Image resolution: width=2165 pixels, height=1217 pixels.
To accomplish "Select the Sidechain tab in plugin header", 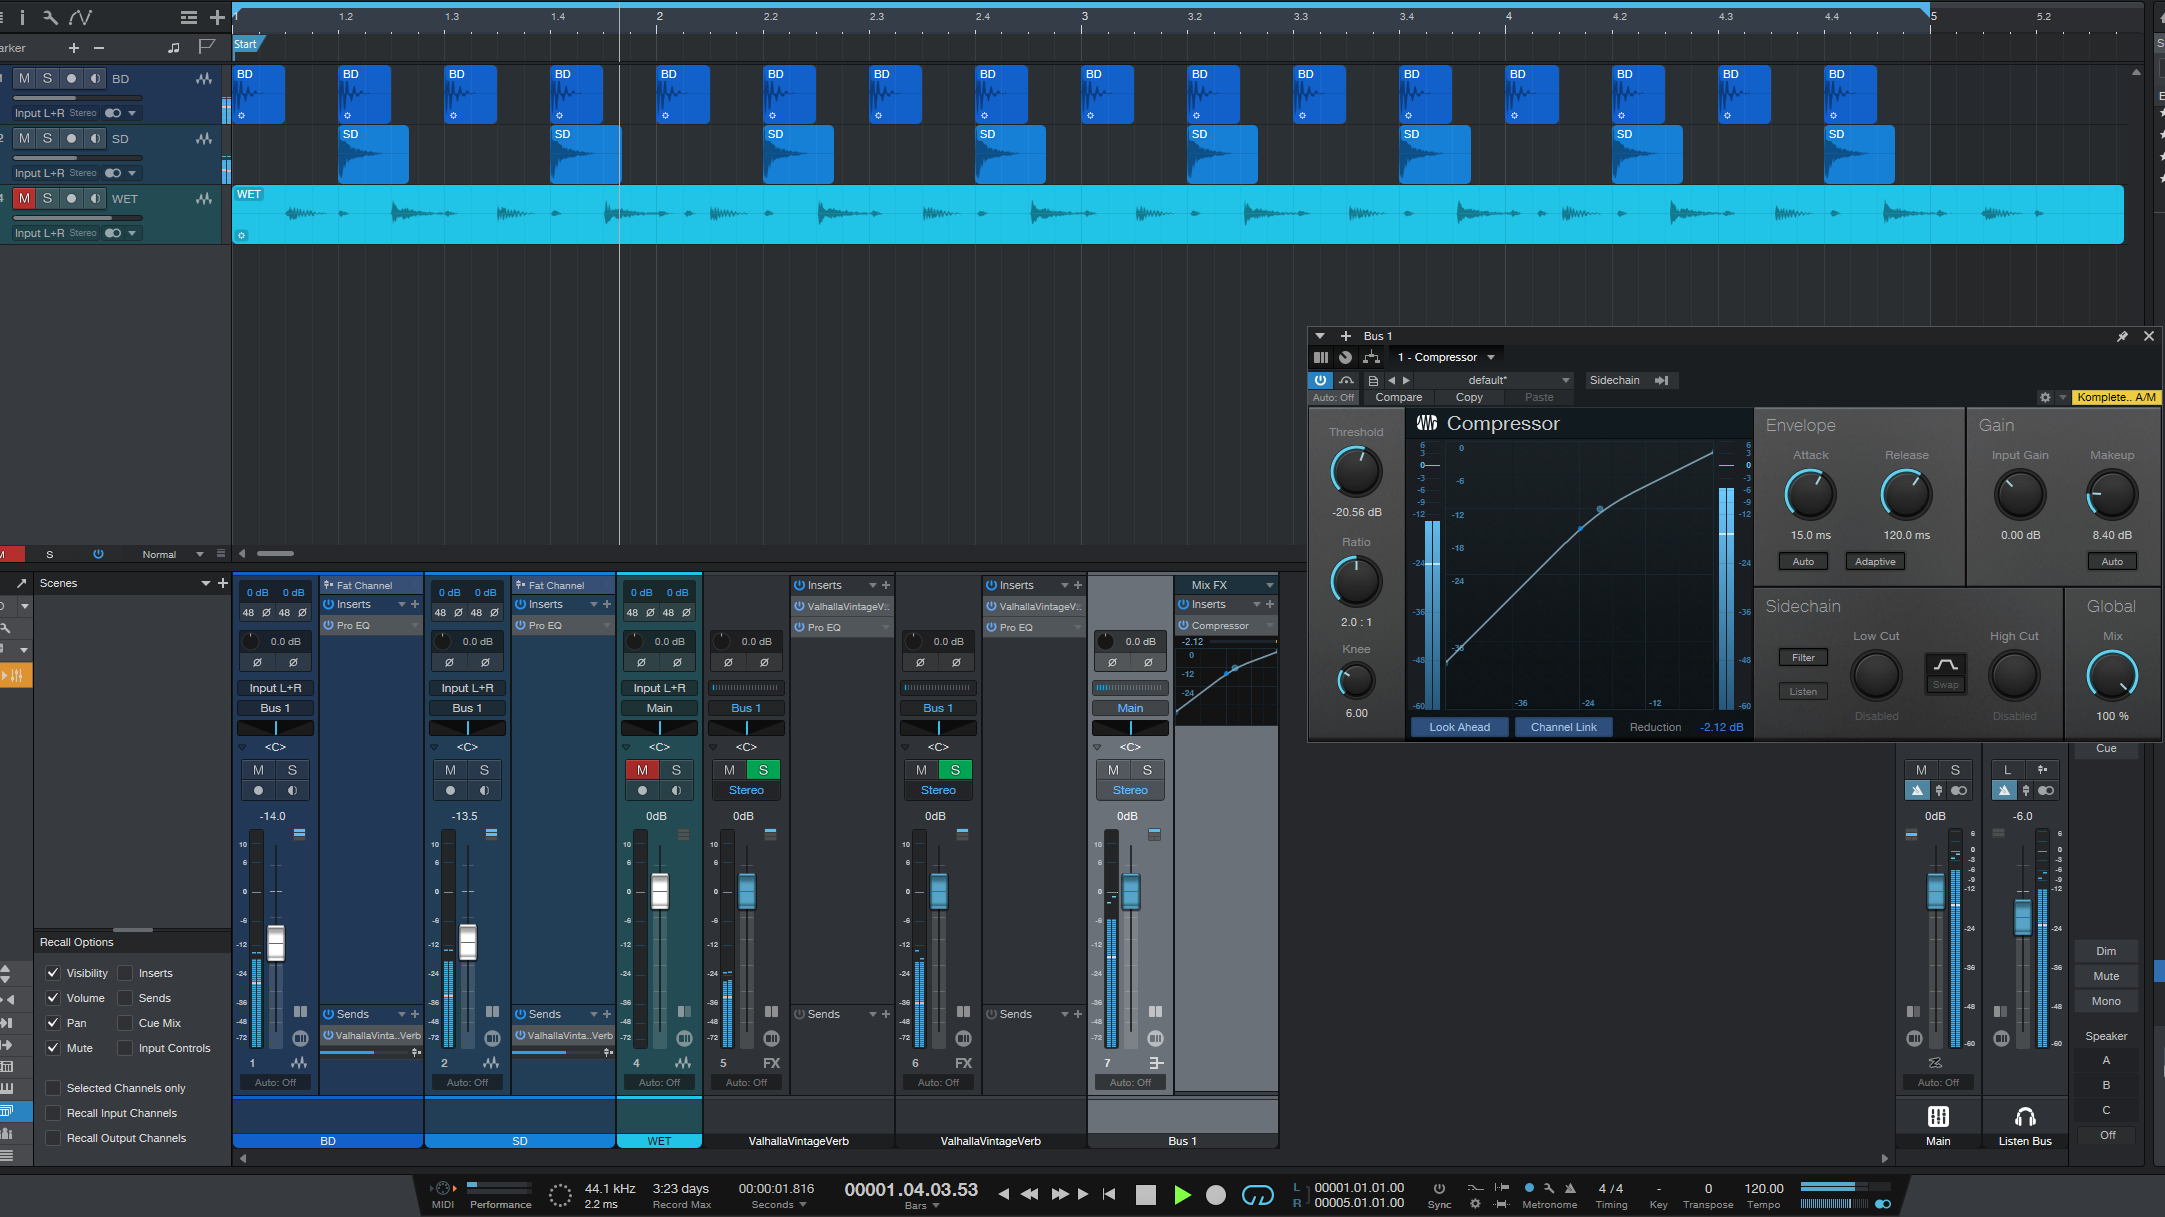I will (x=1614, y=380).
